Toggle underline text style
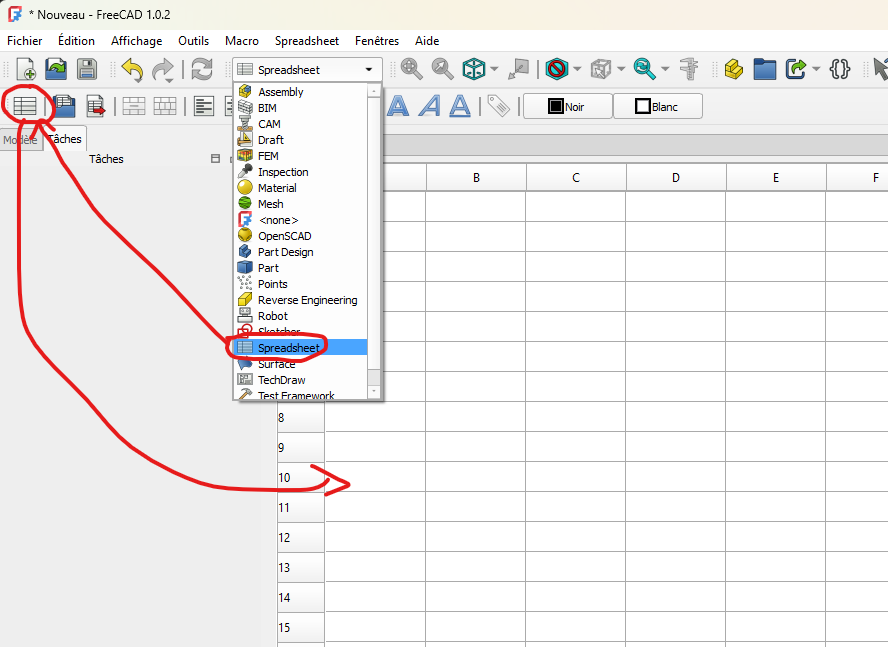The width and height of the screenshot is (888, 647). [460, 106]
